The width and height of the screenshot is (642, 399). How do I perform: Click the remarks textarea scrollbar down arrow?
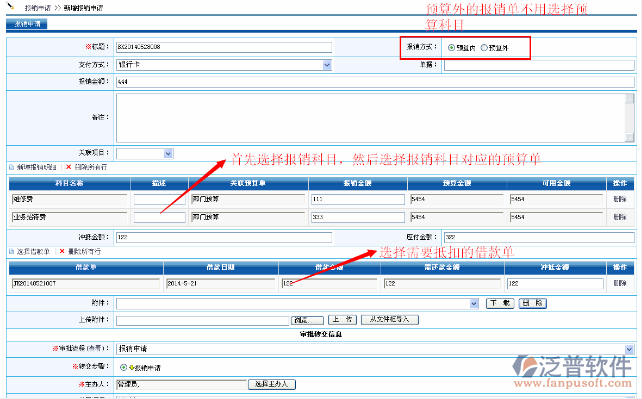[x=630, y=138]
